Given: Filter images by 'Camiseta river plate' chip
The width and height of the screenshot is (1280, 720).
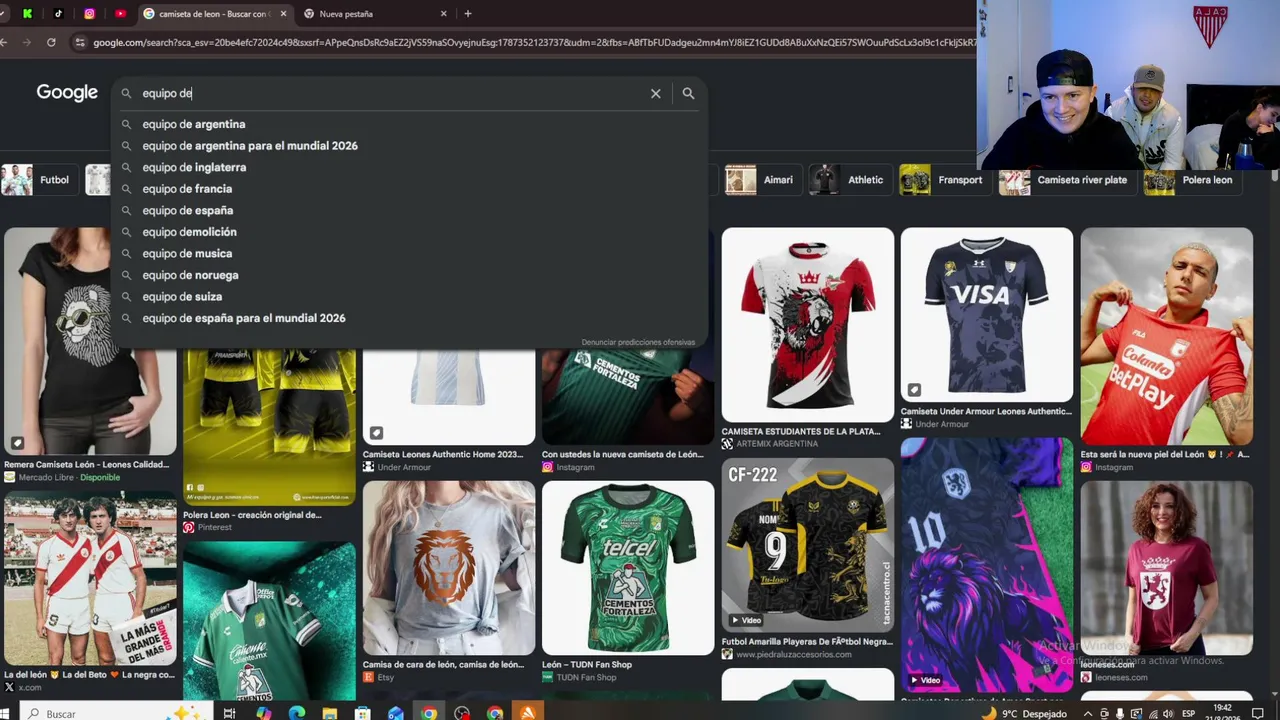Looking at the screenshot, I should click(1066, 180).
